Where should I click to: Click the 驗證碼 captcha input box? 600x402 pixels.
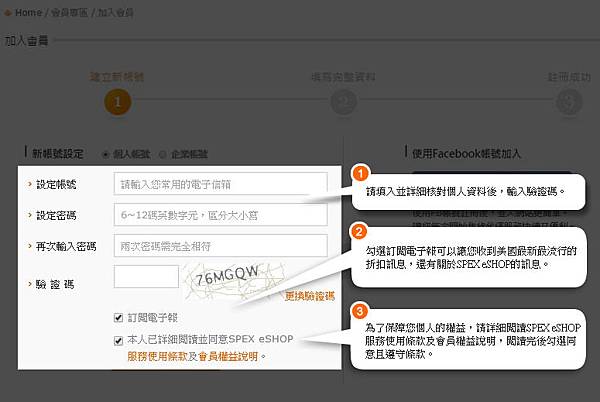(x=146, y=276)
